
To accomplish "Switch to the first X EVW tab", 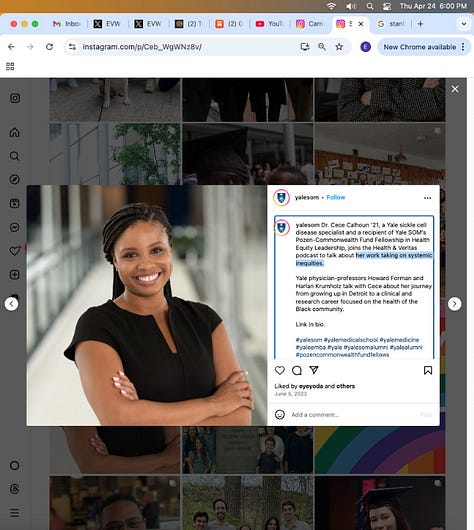I will pyautogui.click(x=107, y=24).
